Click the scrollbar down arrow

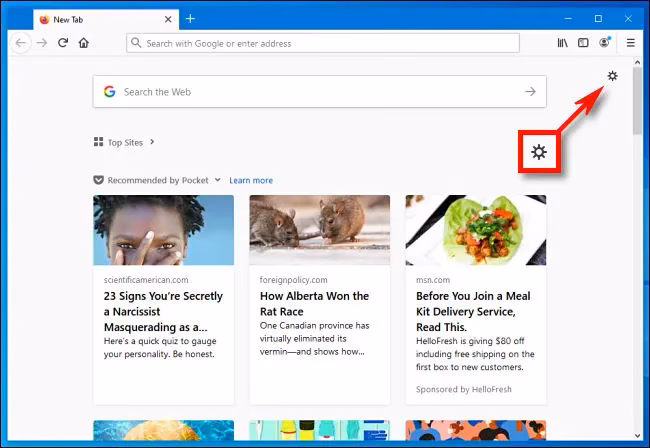click(638, 436)
